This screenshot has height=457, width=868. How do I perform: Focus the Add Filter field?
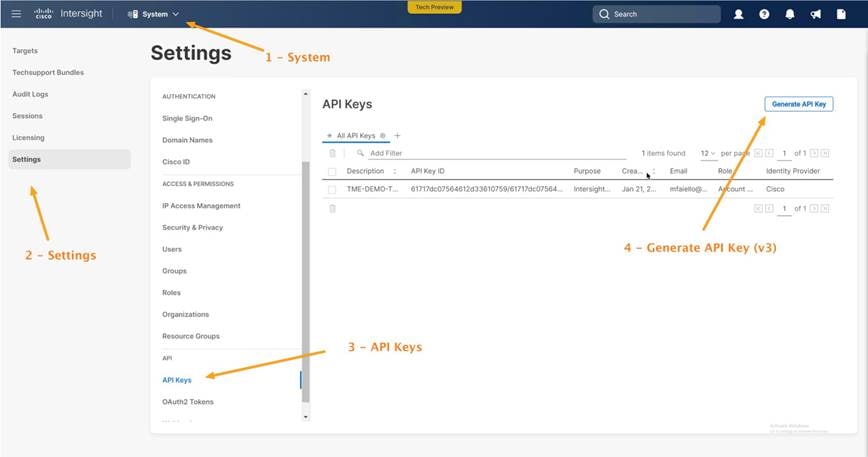pyautogui.click(x=497, y=153)
